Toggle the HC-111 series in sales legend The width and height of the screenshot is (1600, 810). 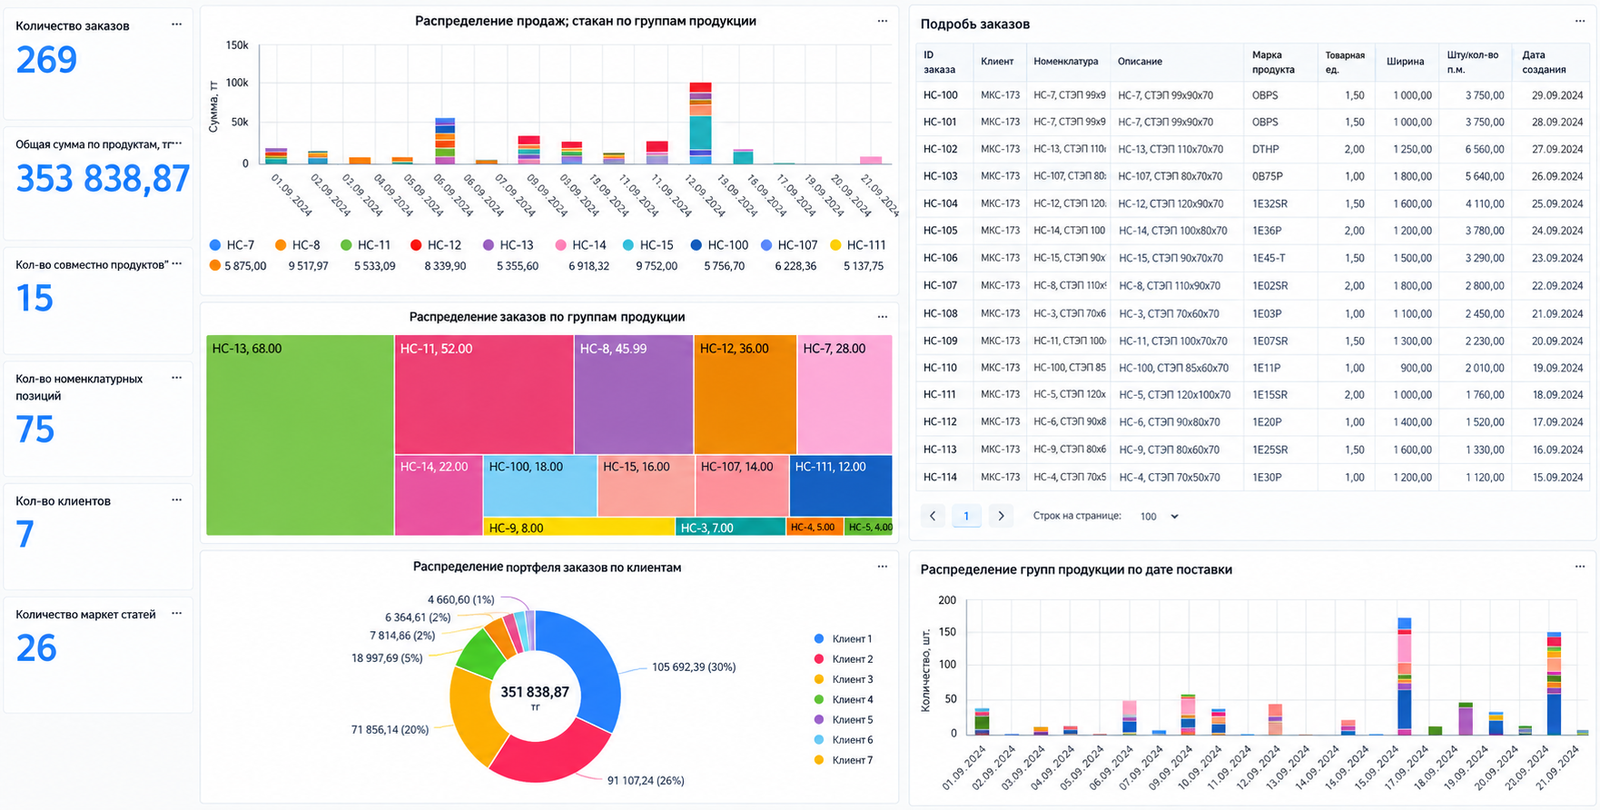pyautogui.click(x=858, y=245)
